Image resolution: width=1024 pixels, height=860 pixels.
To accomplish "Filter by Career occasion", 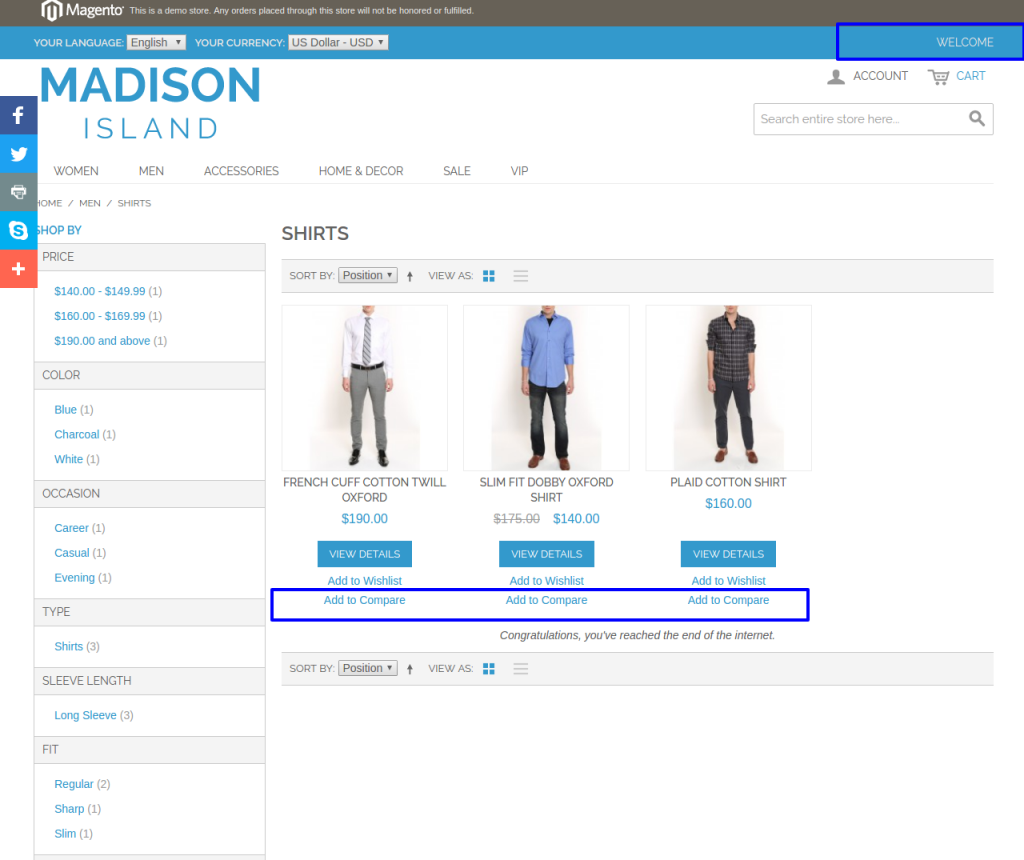I will [x=71, y=528].
